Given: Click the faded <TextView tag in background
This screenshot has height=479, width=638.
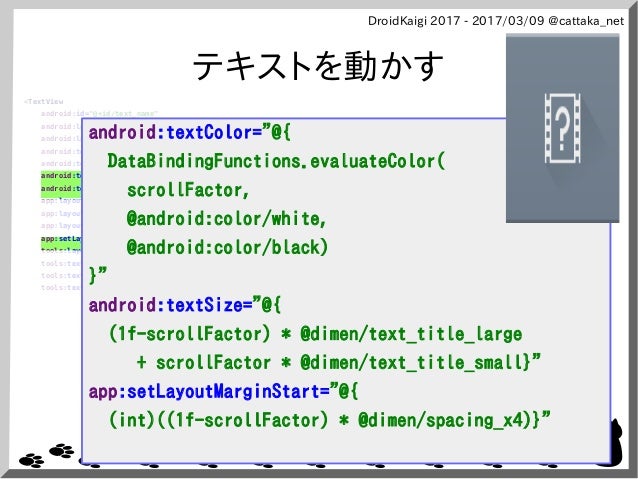Looking at the screenshot, I should (x=44, y=101).
